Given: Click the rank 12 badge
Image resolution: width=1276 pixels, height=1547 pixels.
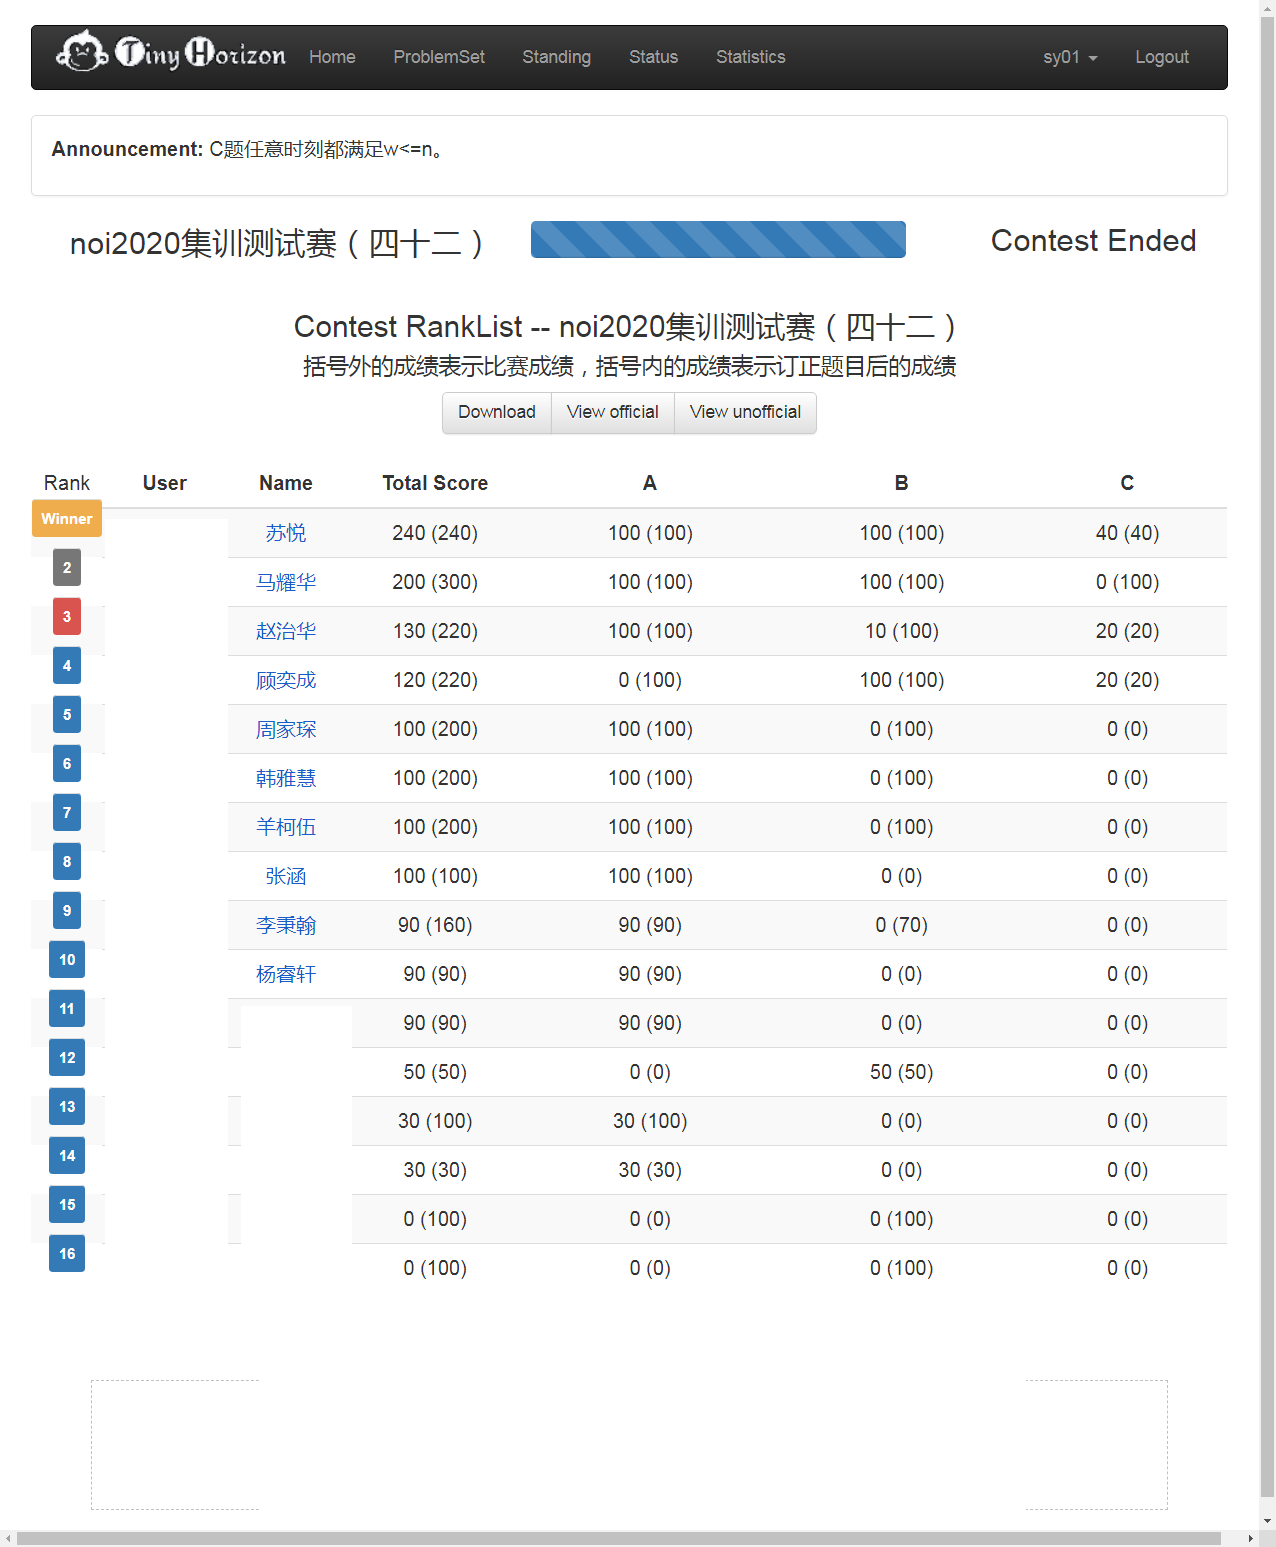Looking at the screenshot, I should 66,1057.
